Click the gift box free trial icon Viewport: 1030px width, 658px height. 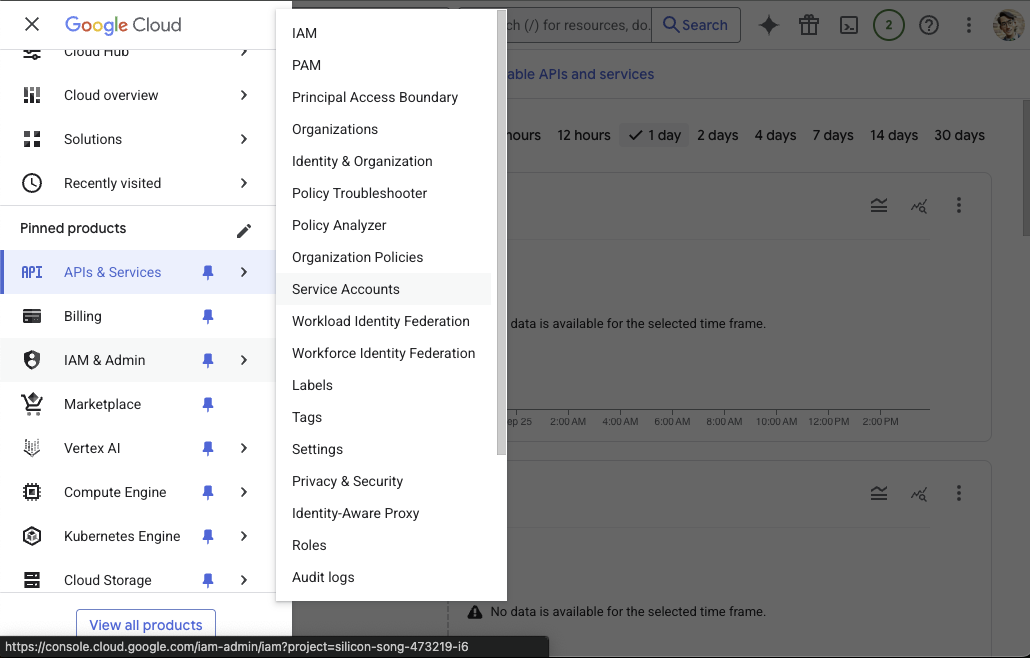point(809,25)
